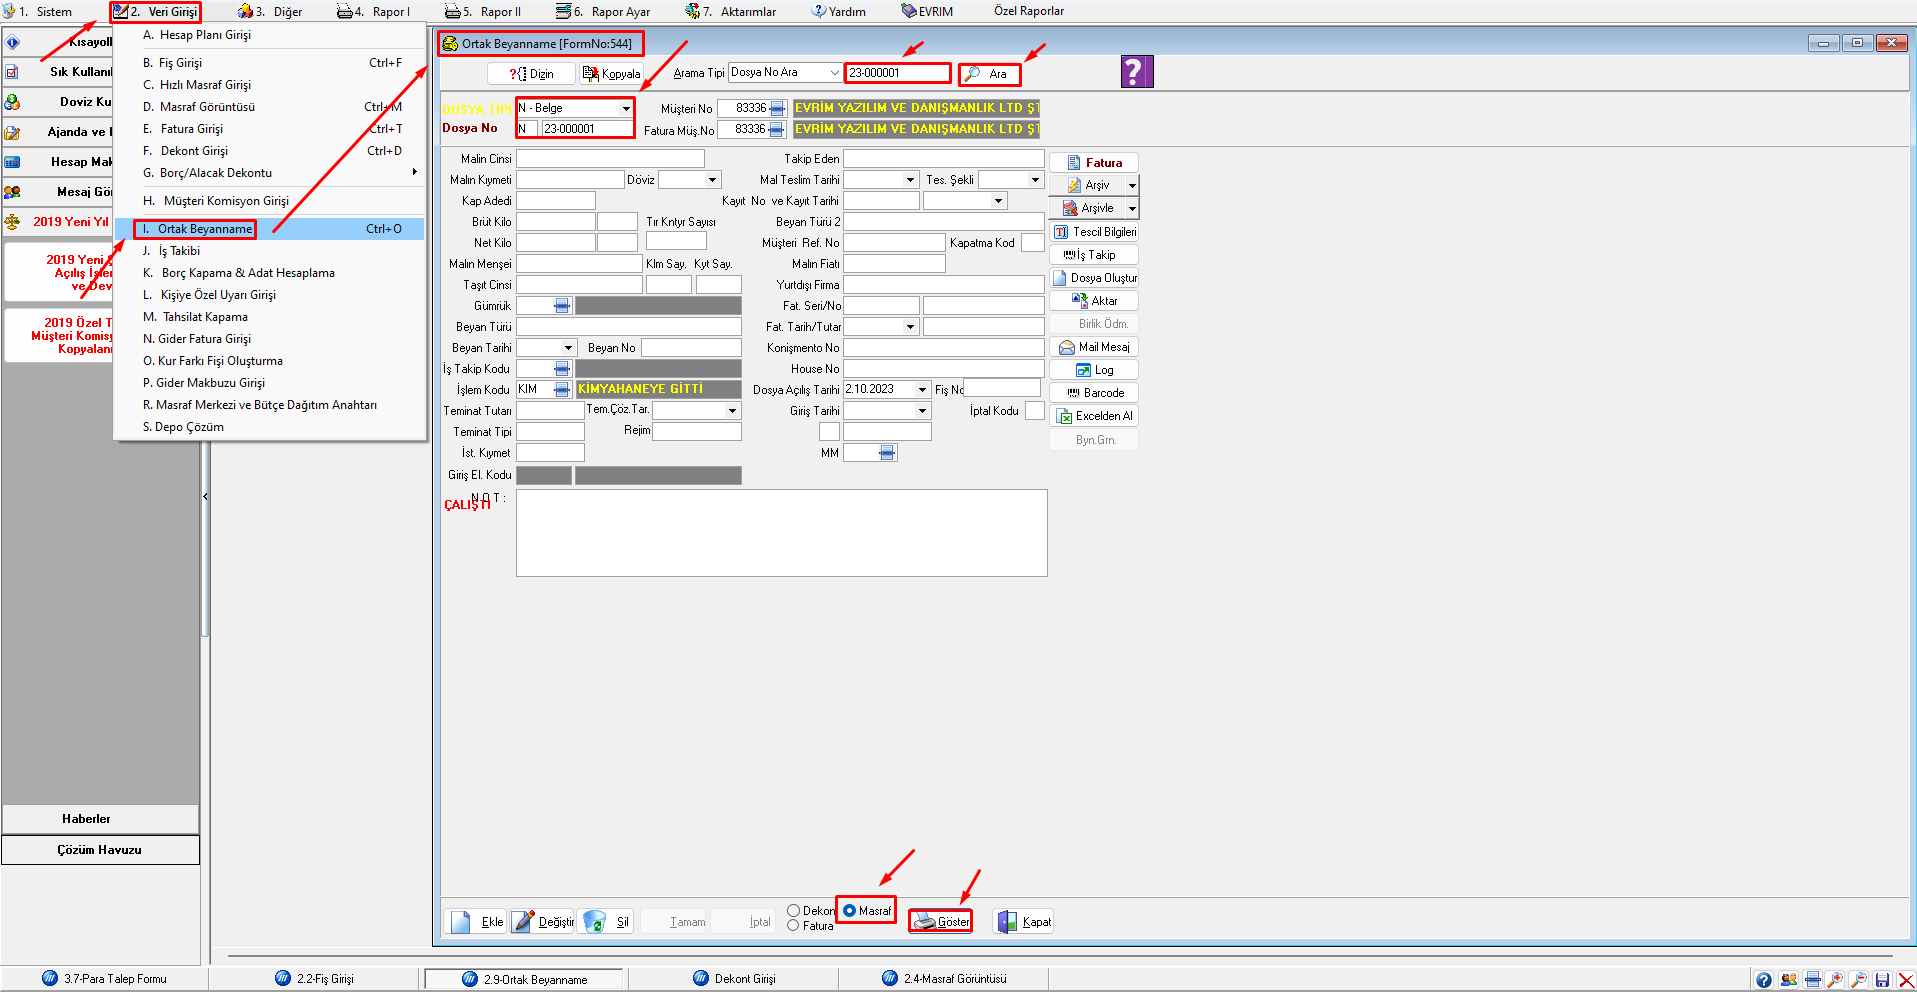
Task: Open the Arama Tipi dropdown
Action: (x=834, y=73)
